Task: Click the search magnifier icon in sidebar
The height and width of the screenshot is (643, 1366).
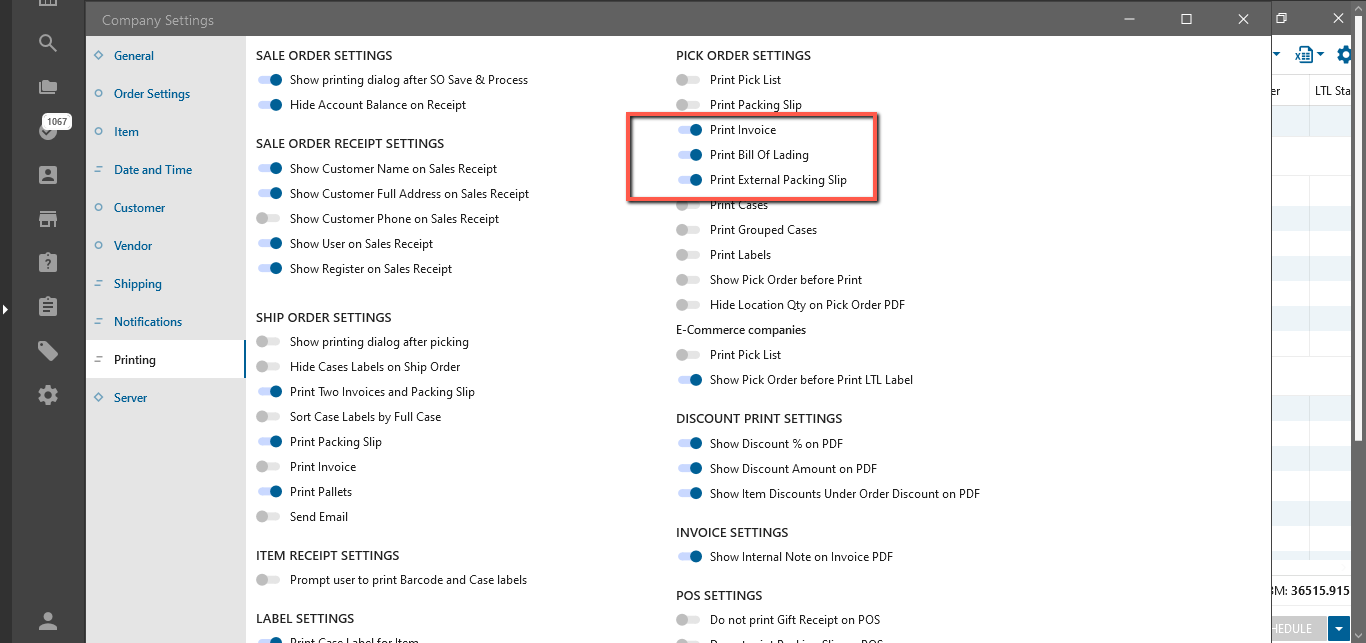Action: (48, 43)
